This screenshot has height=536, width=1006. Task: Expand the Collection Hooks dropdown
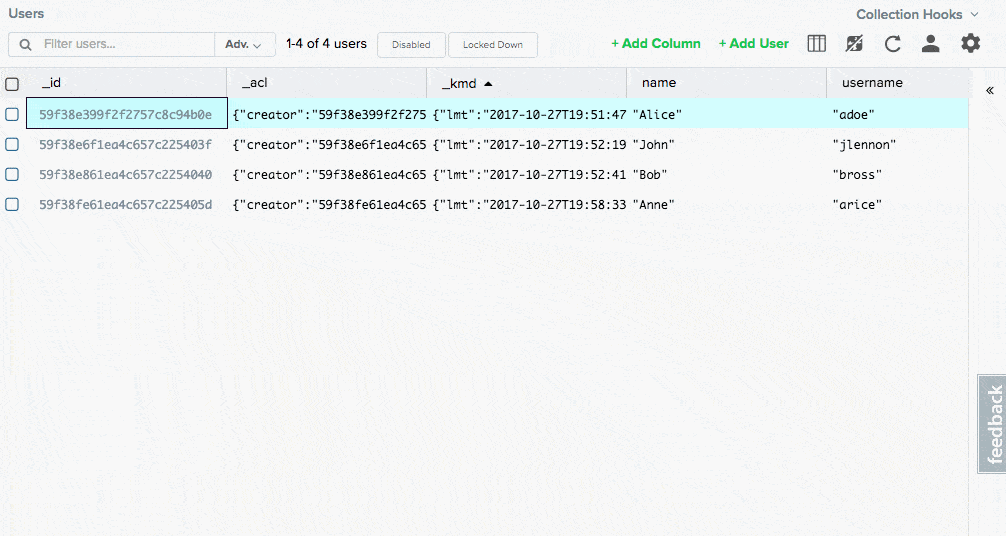[916, 14]
